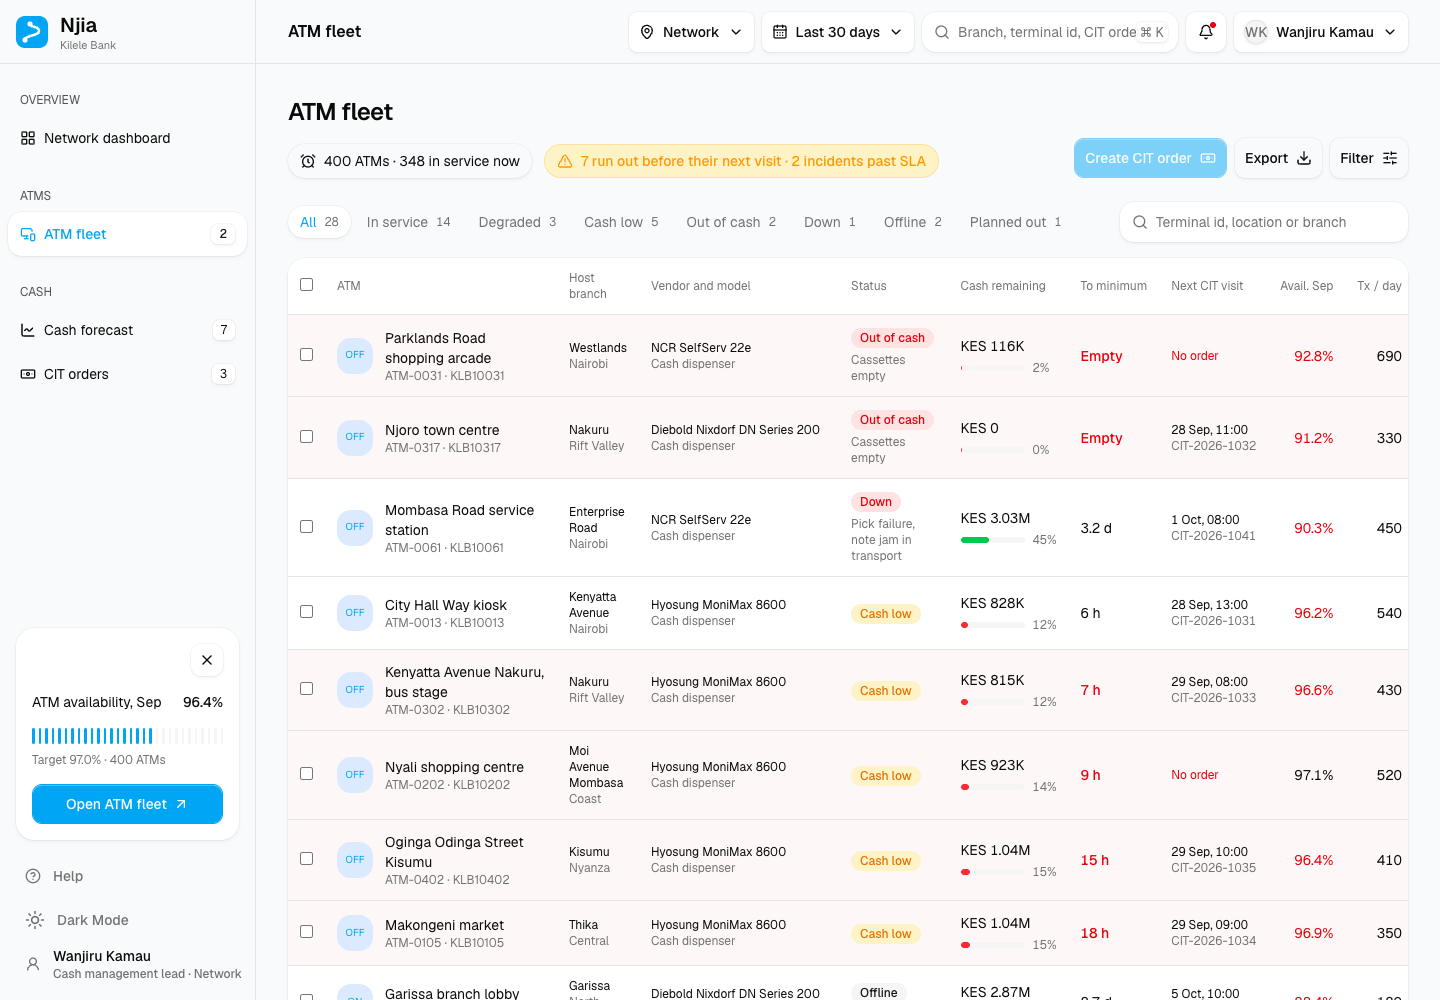Select the Nyali shopping centre checkbox
This screenshot has height=1000, width=1440.
(307, 774)
